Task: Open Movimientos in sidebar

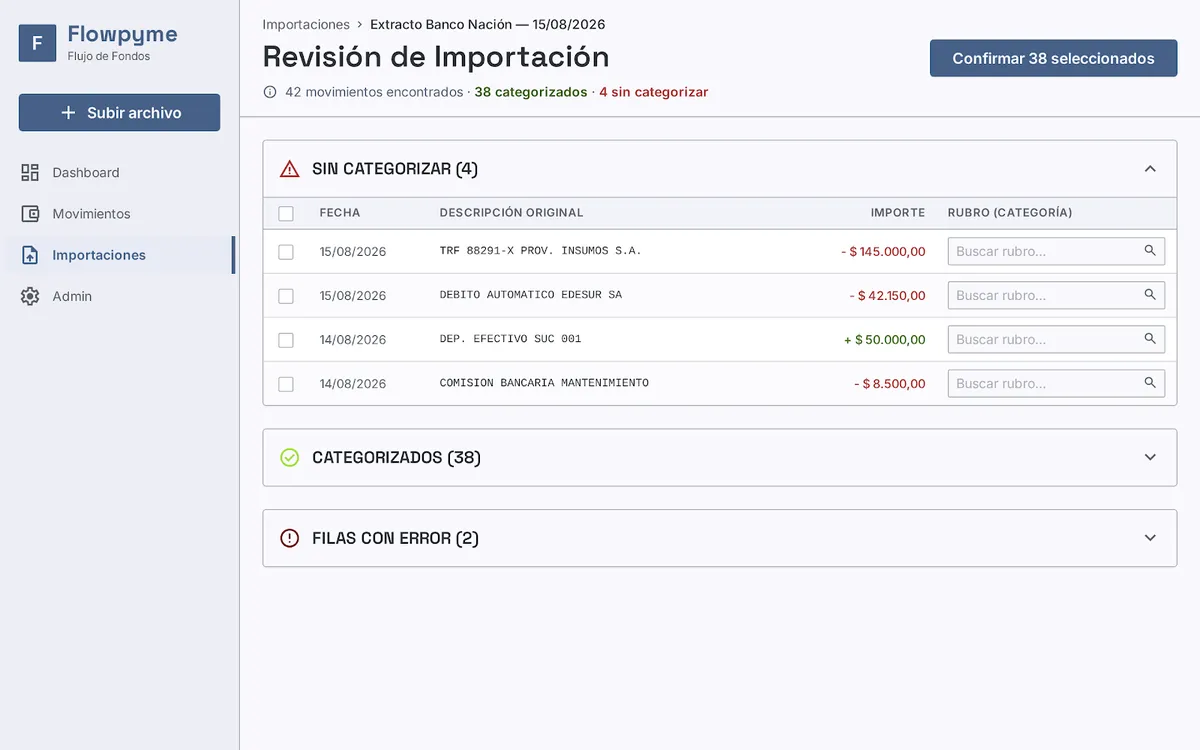Action: coord(119,214)
